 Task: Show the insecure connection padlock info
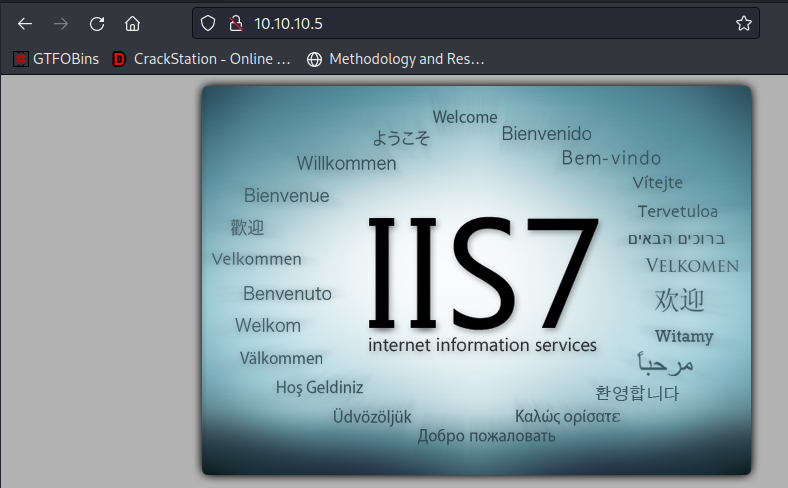(x=236, y=23)
